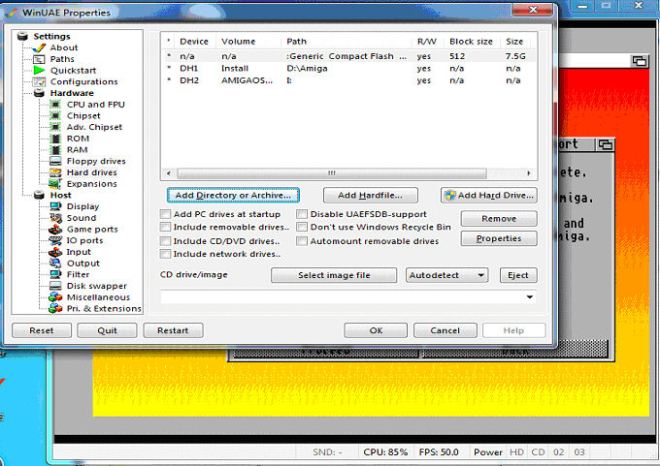The width and height of the screenshot is (660, 466).
Task: Toggle Don't use Windows Recycle Bin
Action: pyautogui.click(x=302, y=227)
